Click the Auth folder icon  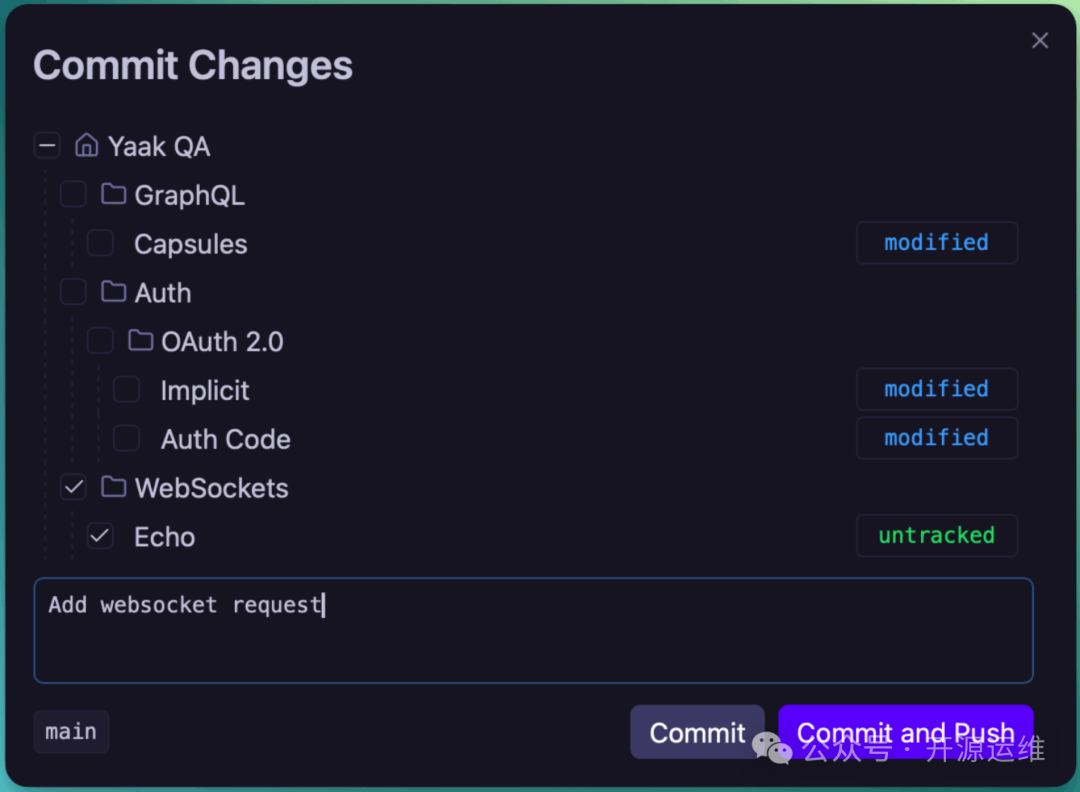(x=114, y=292)
